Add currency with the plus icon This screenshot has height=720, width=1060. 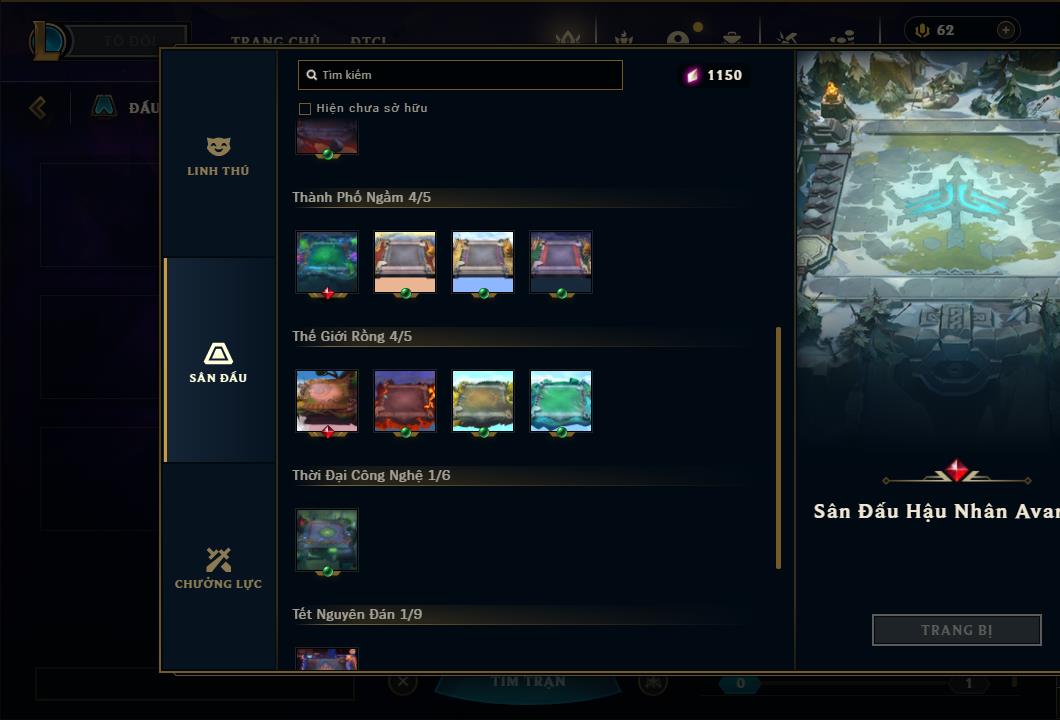point(1006,30)
